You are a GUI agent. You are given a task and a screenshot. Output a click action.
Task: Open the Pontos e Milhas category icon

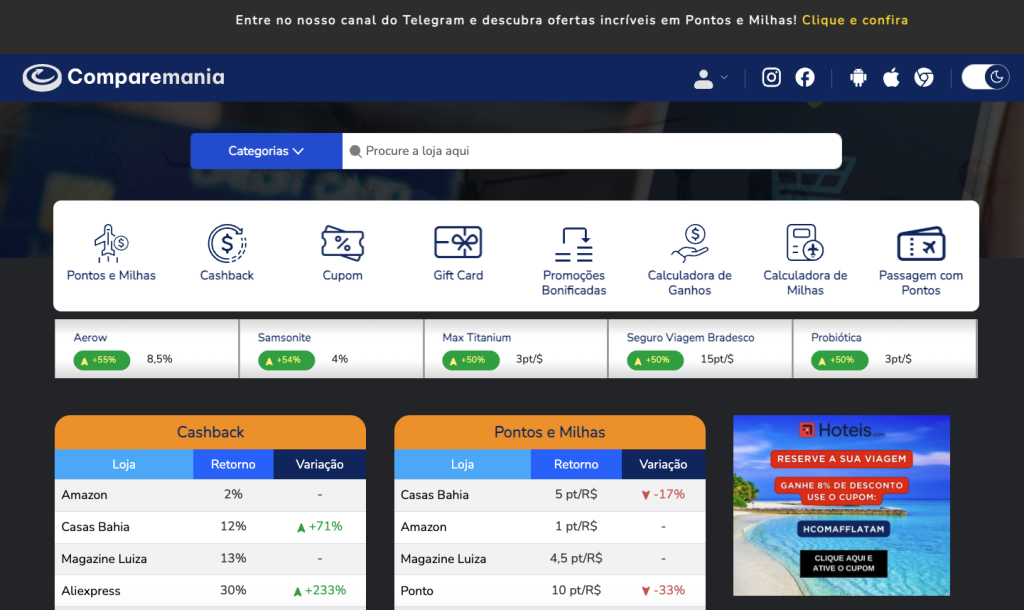point(111,244)
